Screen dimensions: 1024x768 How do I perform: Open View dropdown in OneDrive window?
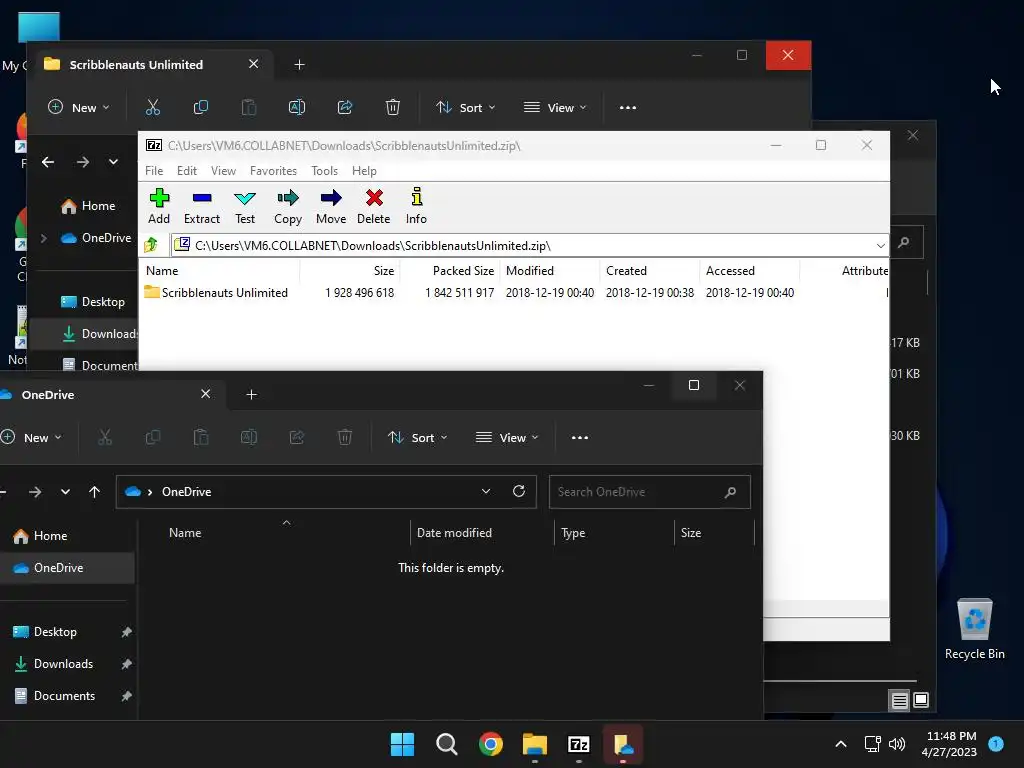(x=507, y=438)
